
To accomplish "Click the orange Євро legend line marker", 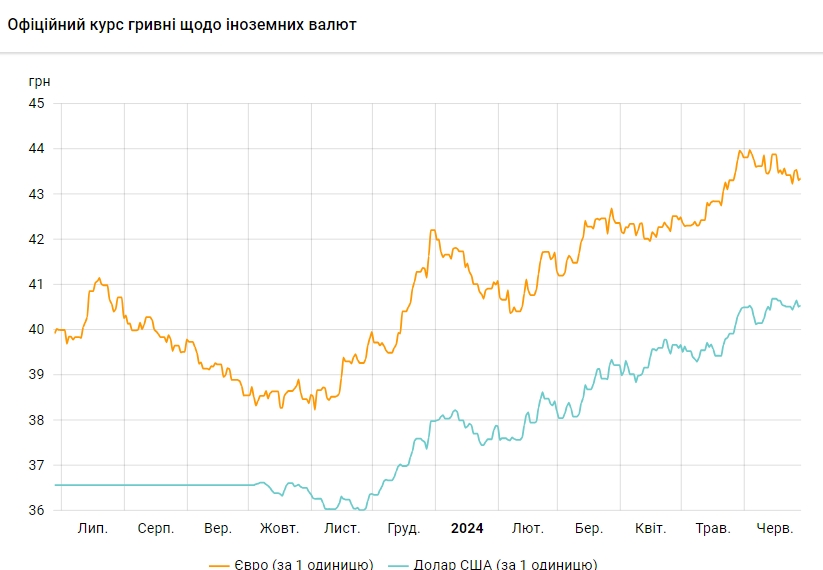I will click(x=219, y=565).
